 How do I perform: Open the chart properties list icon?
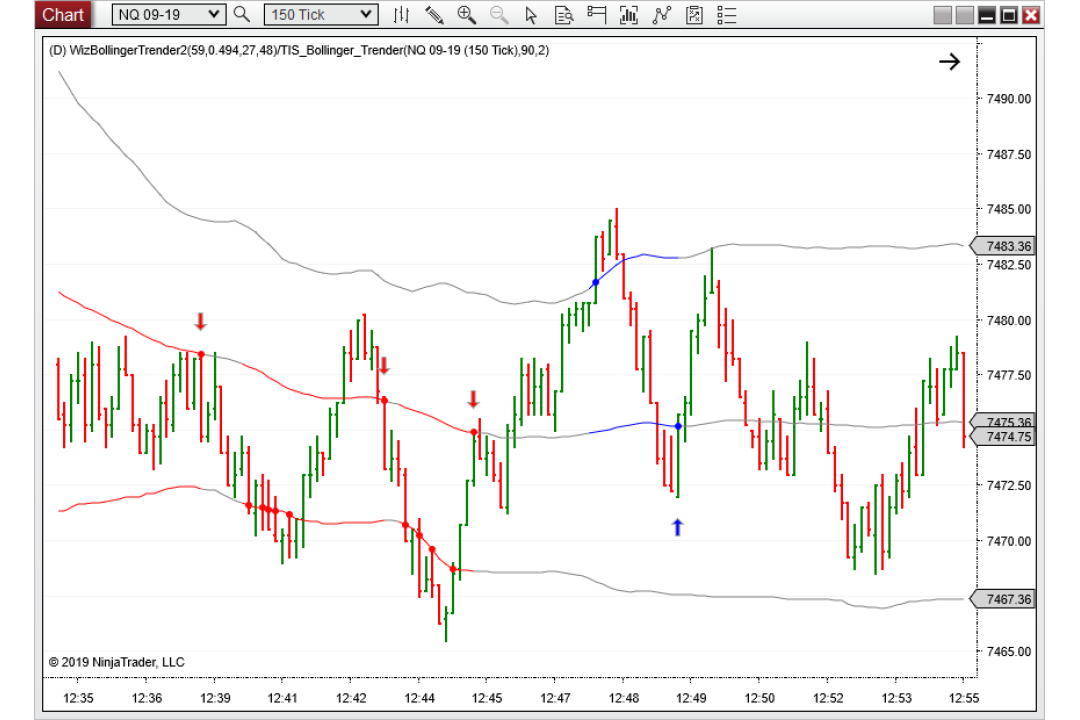727,14
